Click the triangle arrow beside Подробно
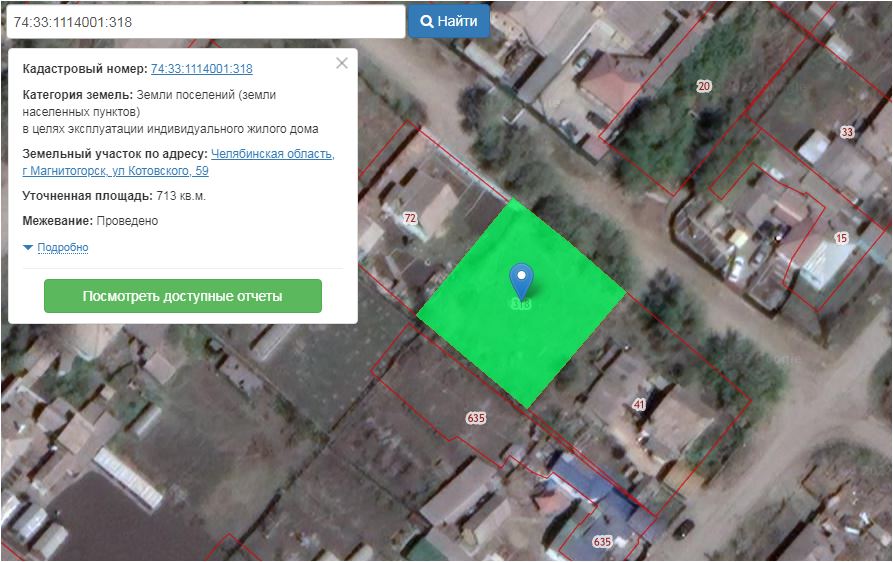 click(28, 247)
